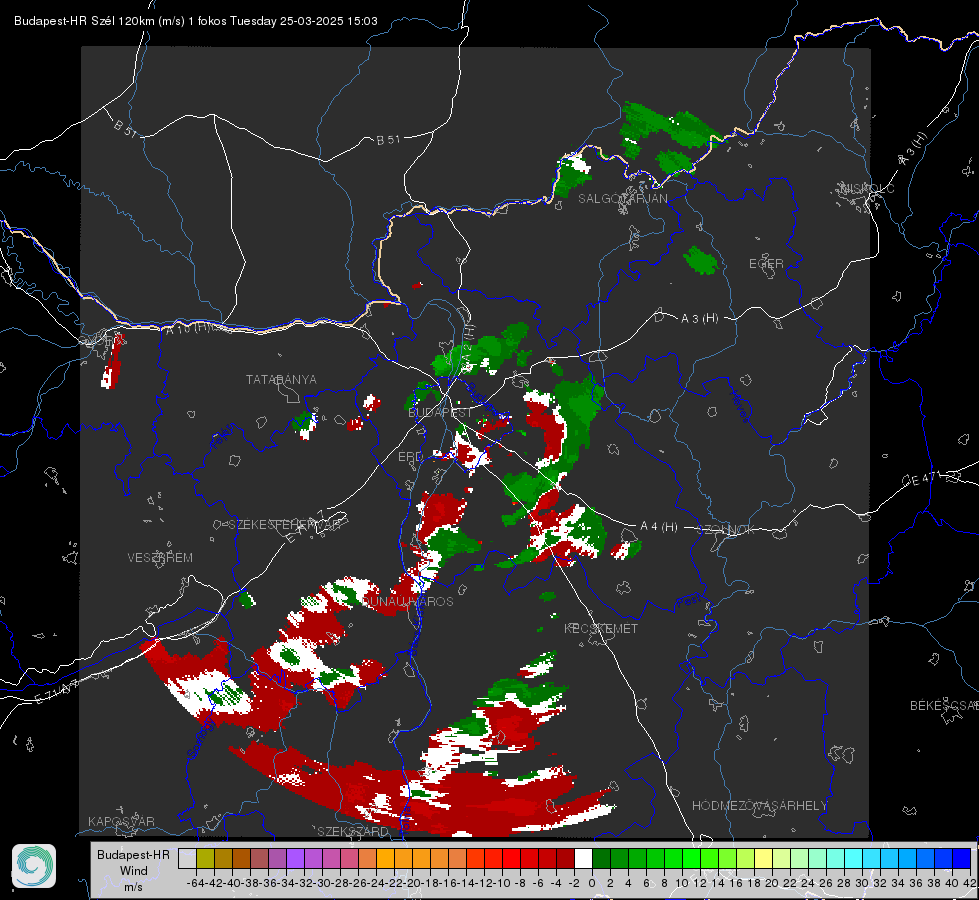Select the dark red -4 to -2 legend swatch

pos(565,858)
